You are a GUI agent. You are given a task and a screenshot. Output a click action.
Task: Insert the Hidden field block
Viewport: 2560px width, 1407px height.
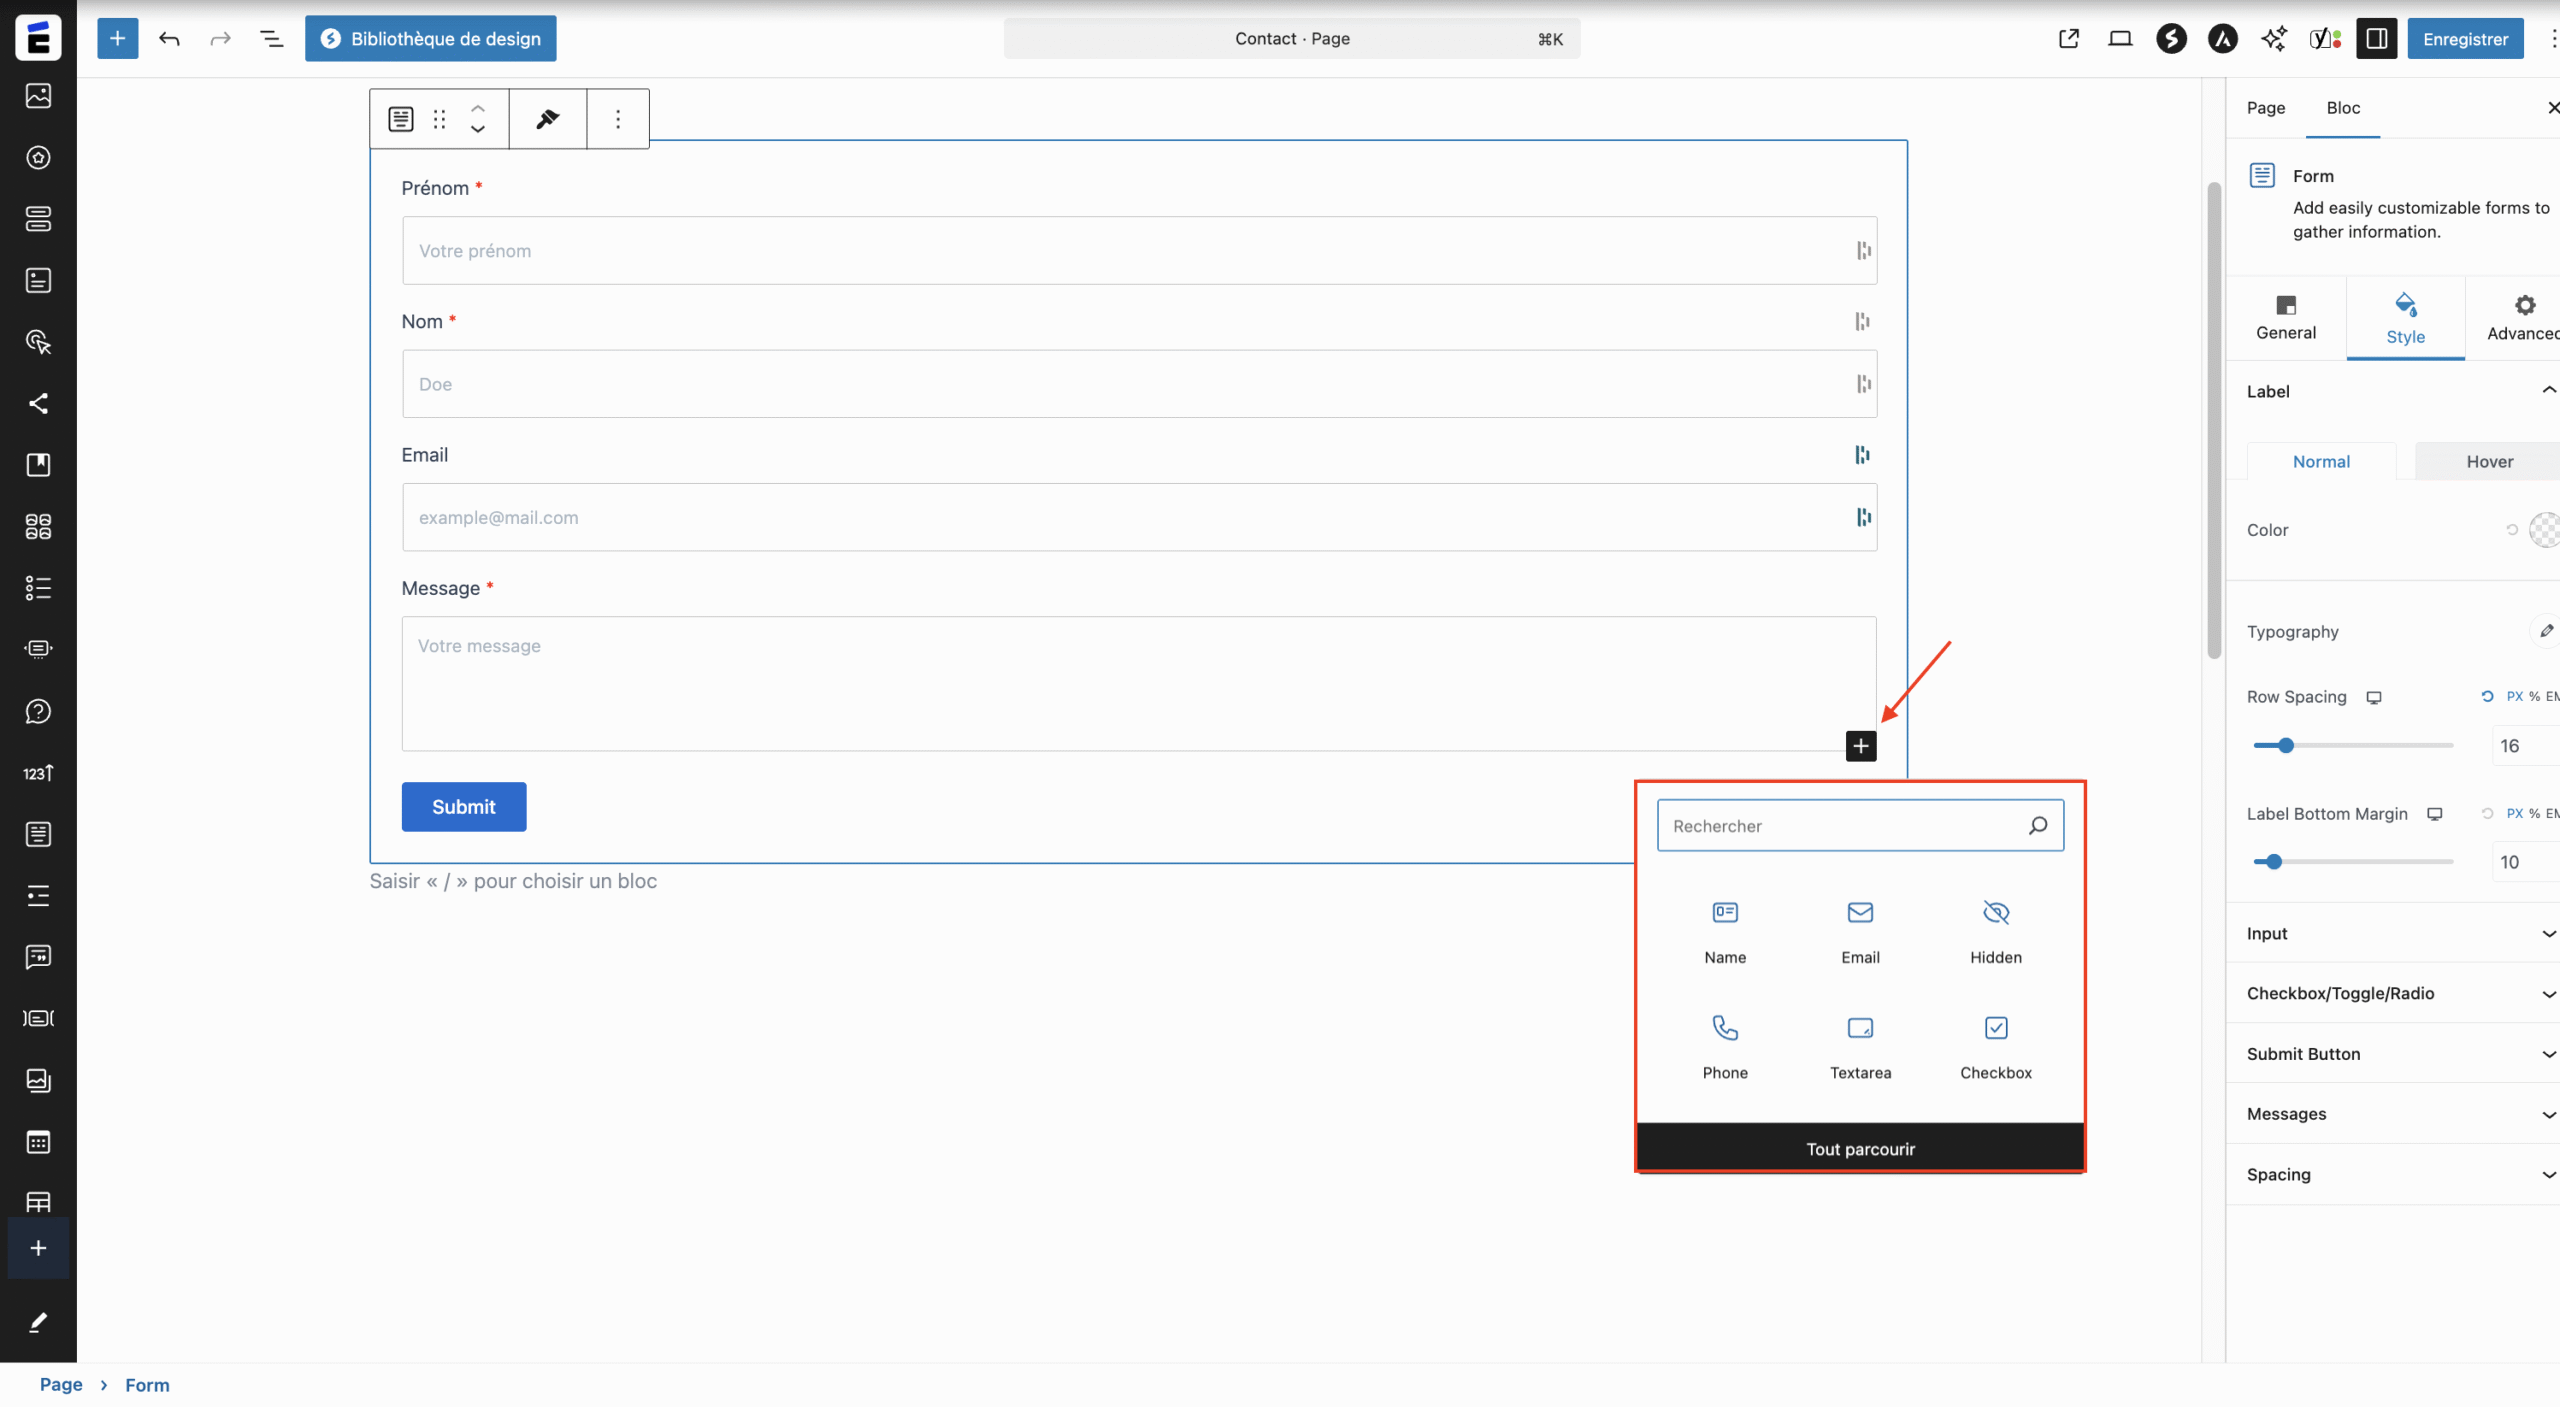tap(1995, 930)
